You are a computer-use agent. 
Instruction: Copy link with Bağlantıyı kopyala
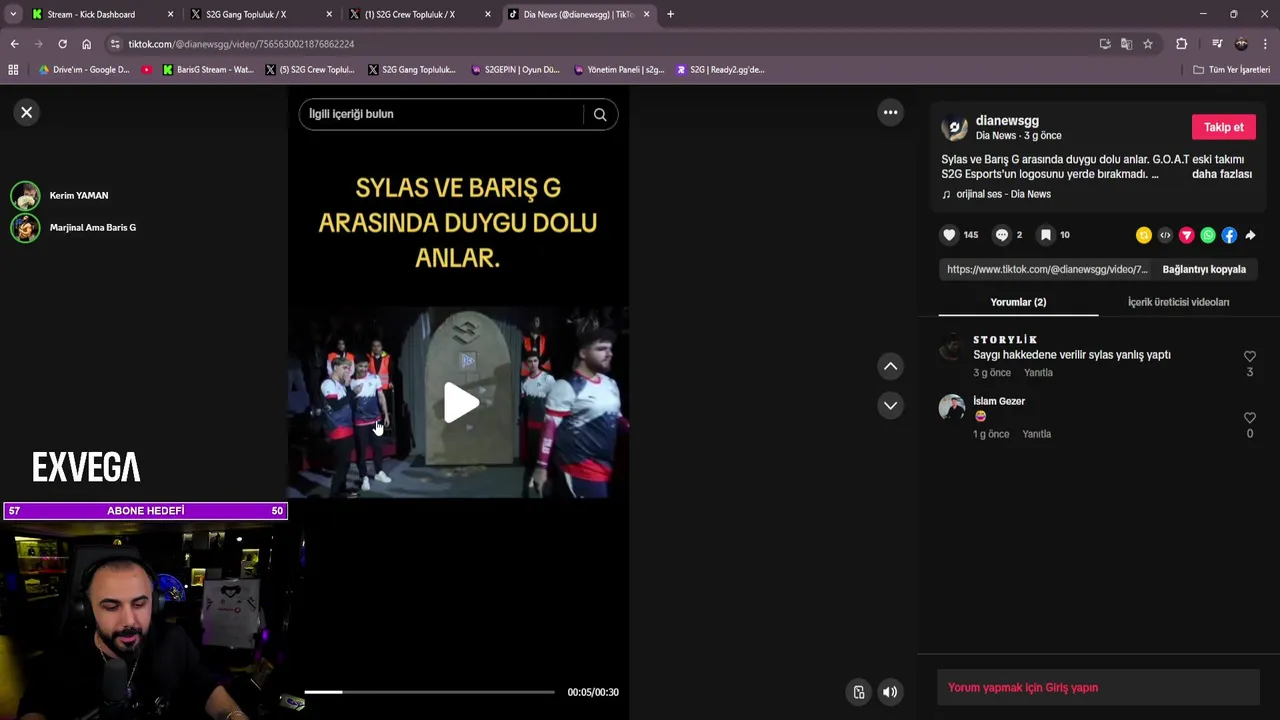(1204, 269)
